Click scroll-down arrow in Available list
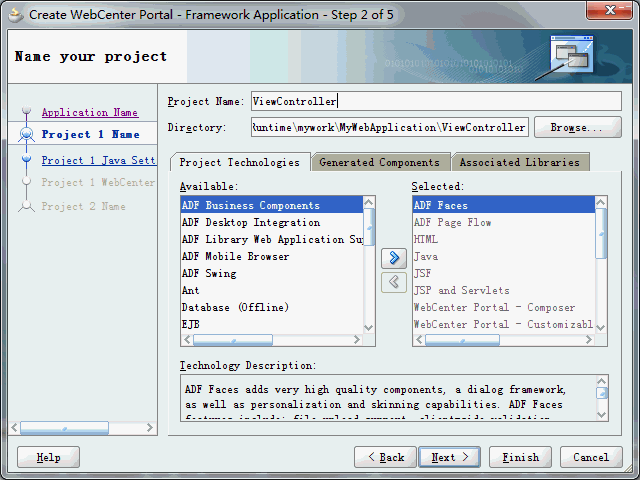Screen dimensions: 640x480 pyautogui.click(x=369, y=327)
